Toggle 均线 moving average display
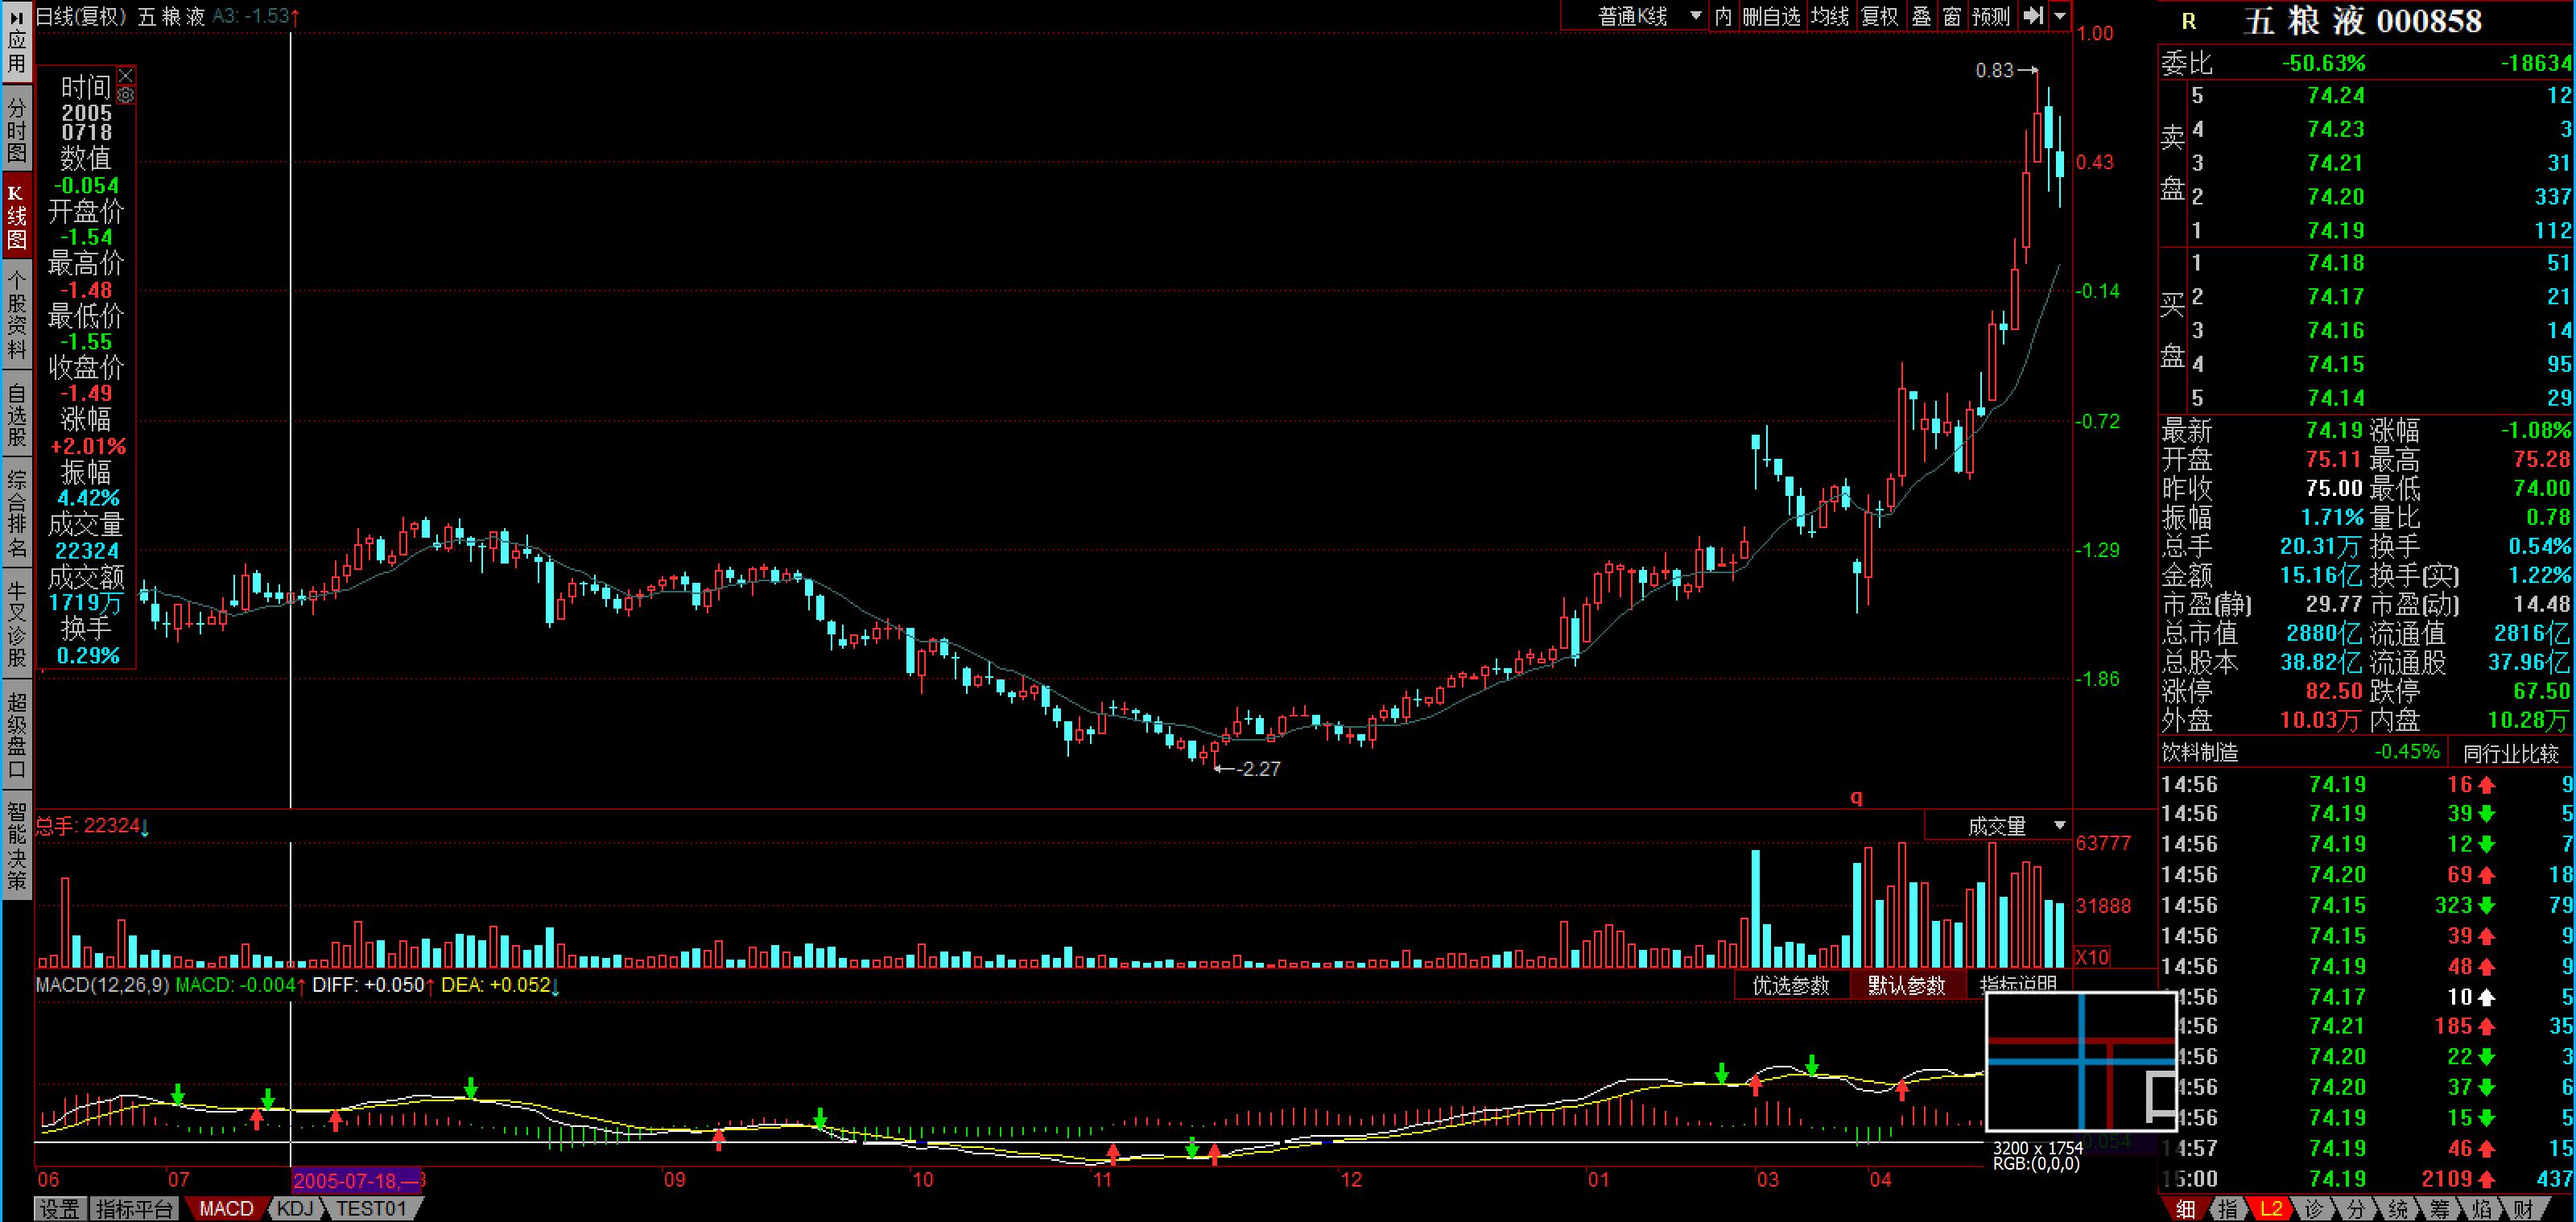 [x=1830, y=16]
